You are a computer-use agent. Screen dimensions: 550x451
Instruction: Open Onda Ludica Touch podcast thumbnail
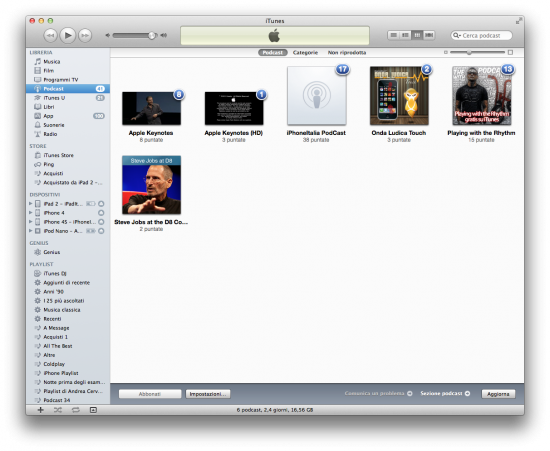coord(399,96)
